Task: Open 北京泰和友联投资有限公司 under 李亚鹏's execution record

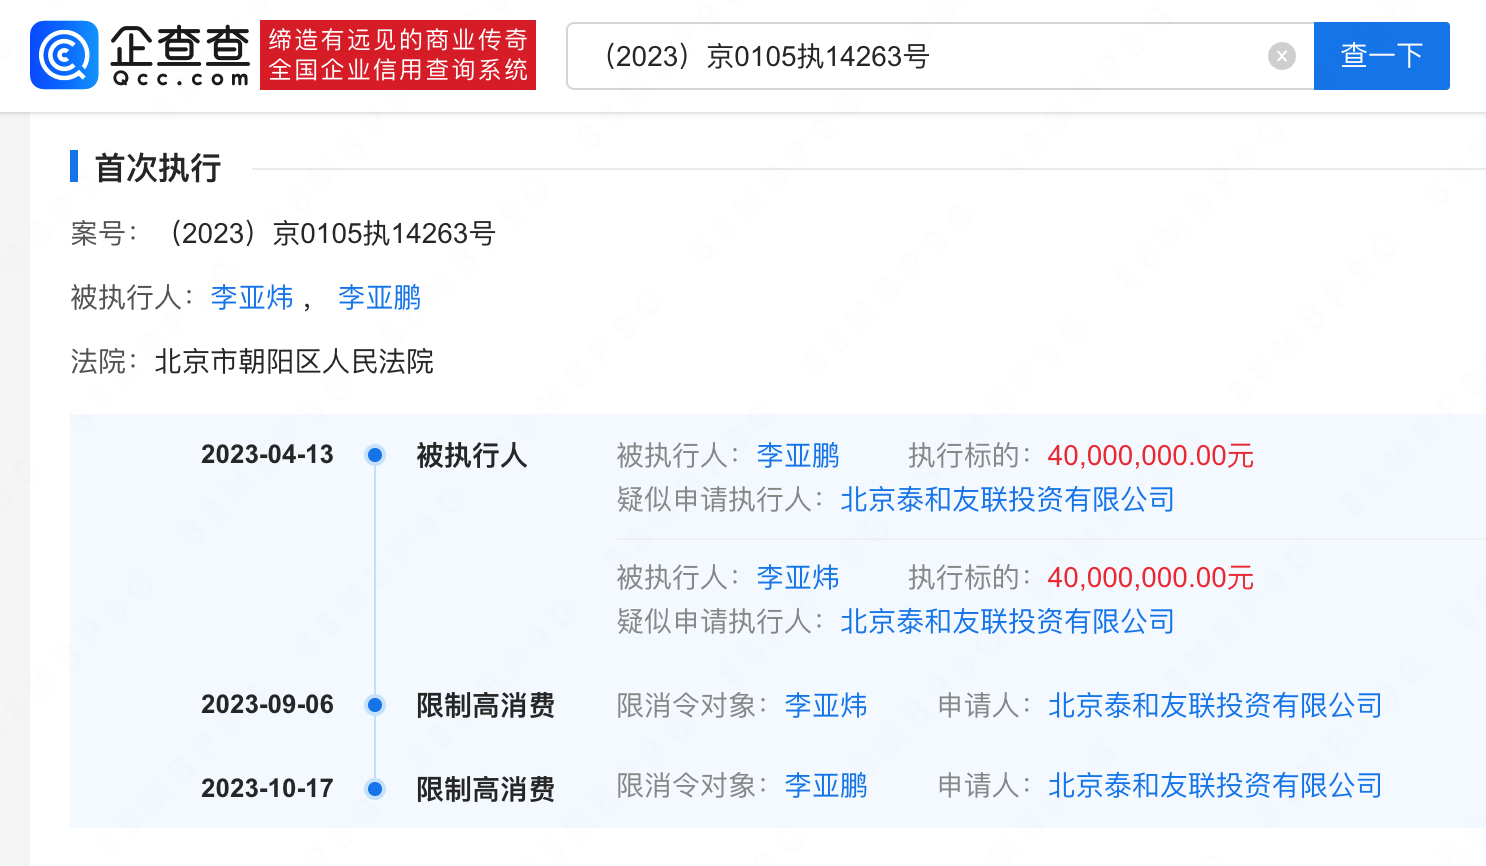Action: click(x=1007, y=500)
